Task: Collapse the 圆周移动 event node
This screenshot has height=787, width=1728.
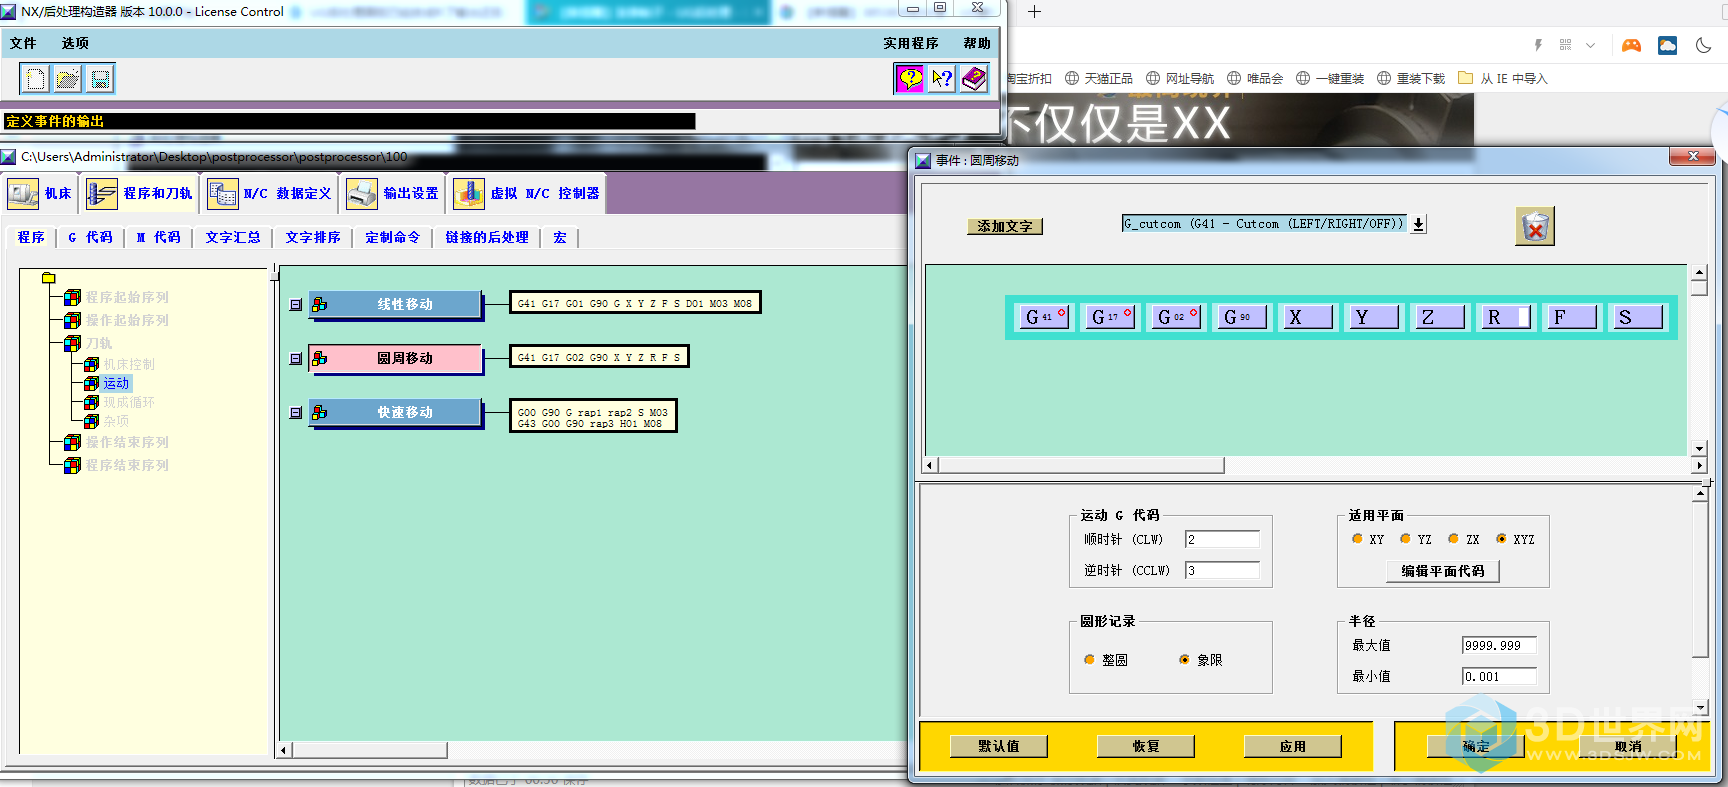Action: (296, 359)
